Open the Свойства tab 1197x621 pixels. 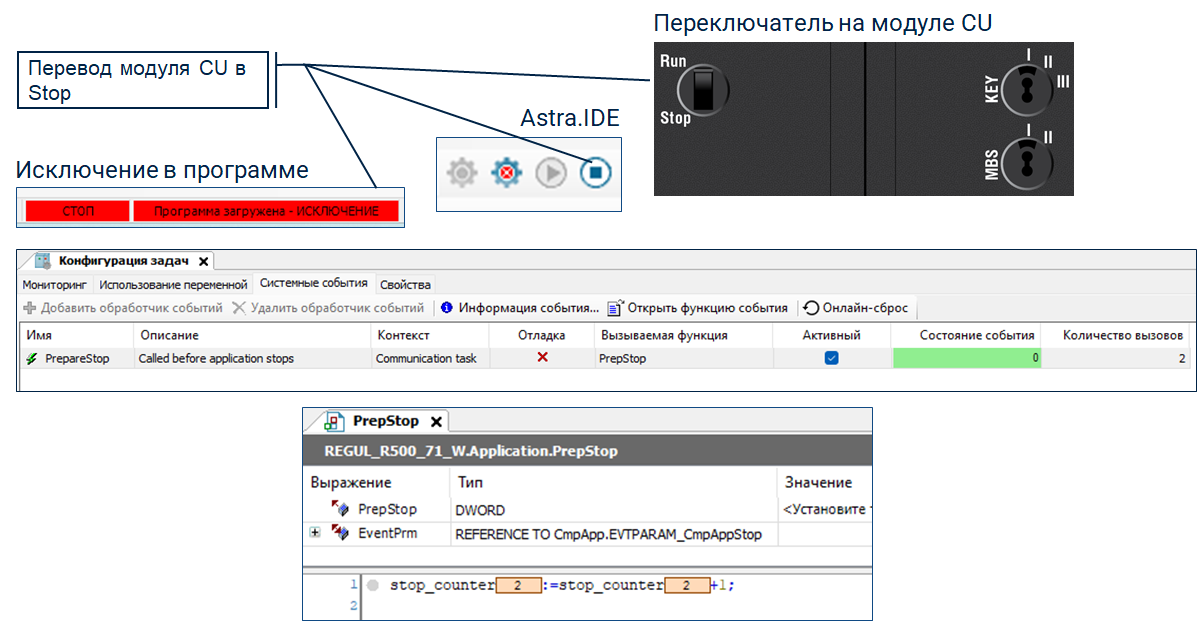tap(405, 285)
